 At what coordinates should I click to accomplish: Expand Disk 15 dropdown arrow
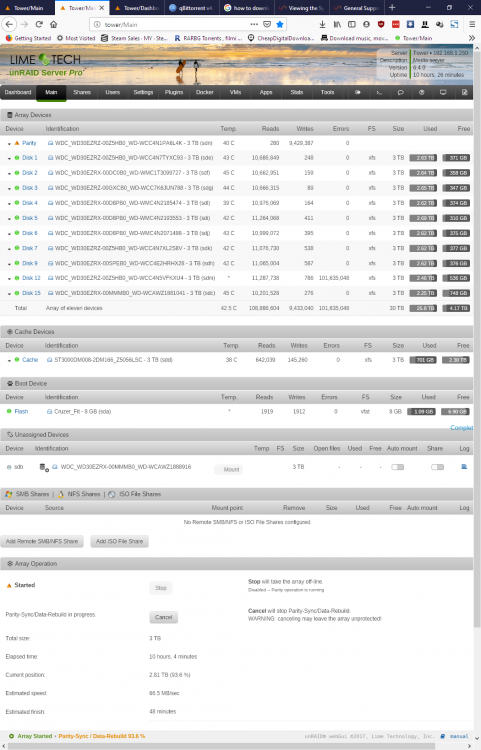9,294
